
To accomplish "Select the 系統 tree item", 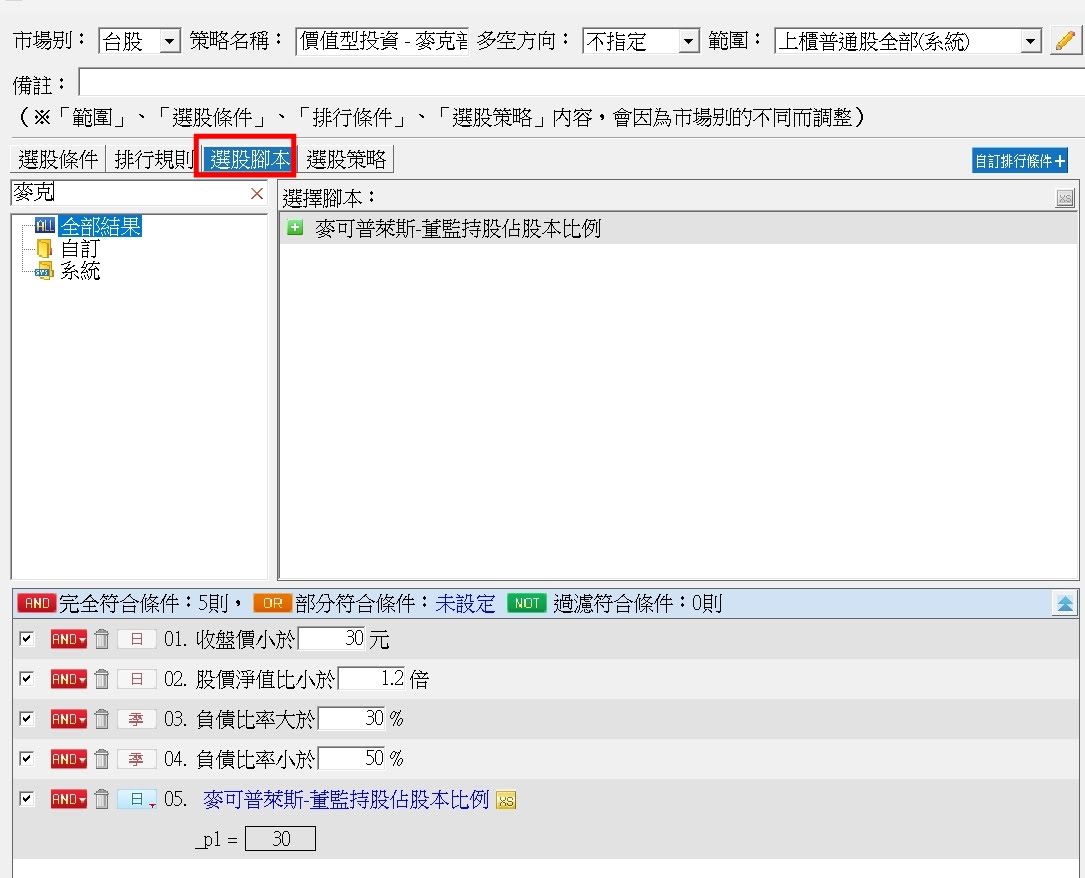I will point(80,271).
